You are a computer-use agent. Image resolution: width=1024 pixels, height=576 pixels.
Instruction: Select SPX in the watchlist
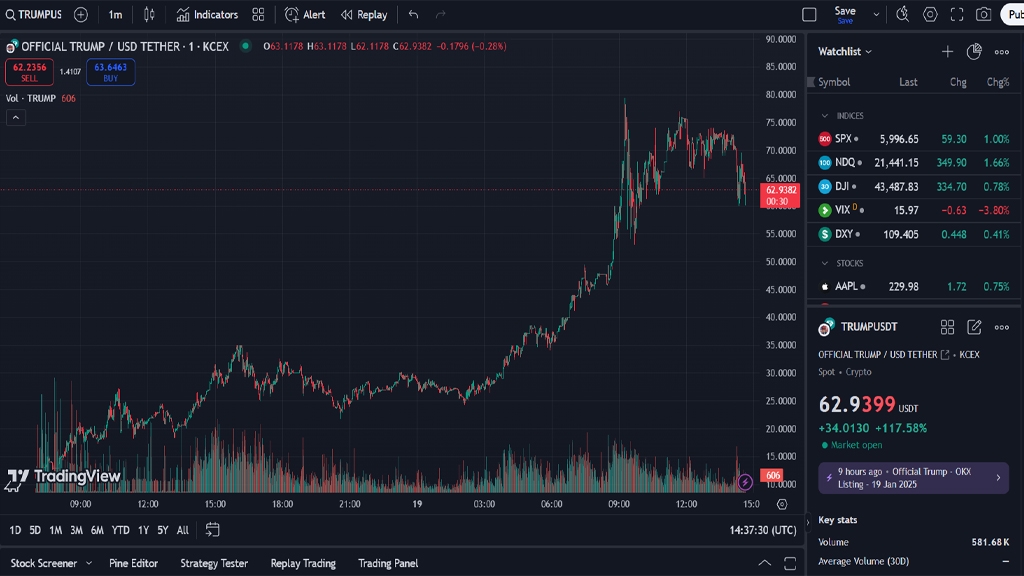click(x=914, y=139)
